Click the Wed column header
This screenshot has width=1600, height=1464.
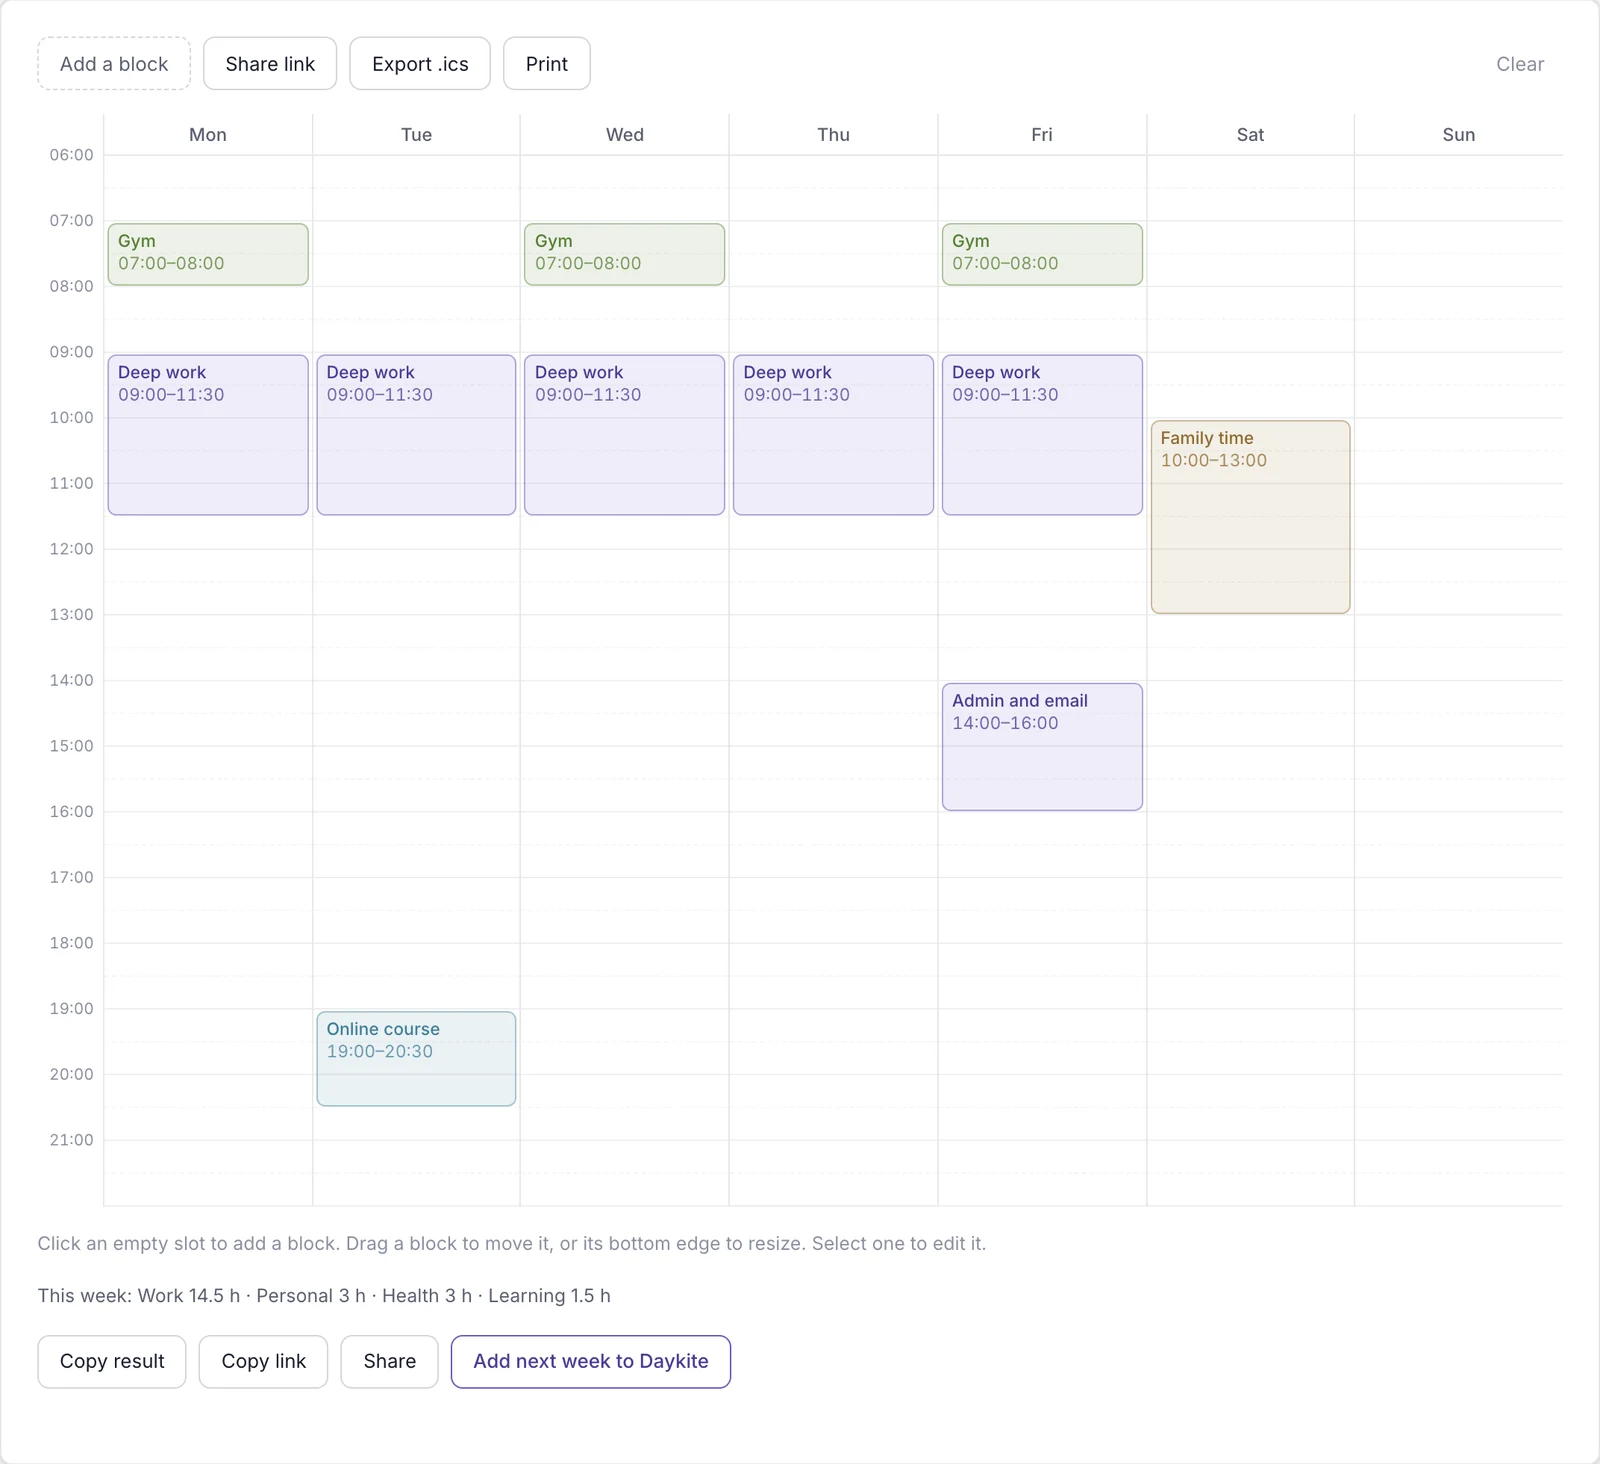625,135
